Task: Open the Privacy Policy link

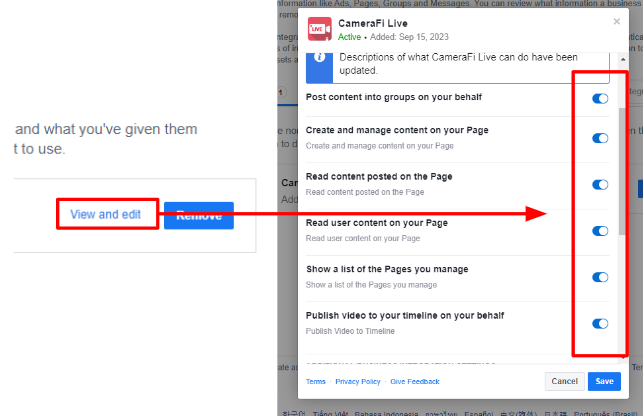Action: pyautogui.click(x=358, y=382)
